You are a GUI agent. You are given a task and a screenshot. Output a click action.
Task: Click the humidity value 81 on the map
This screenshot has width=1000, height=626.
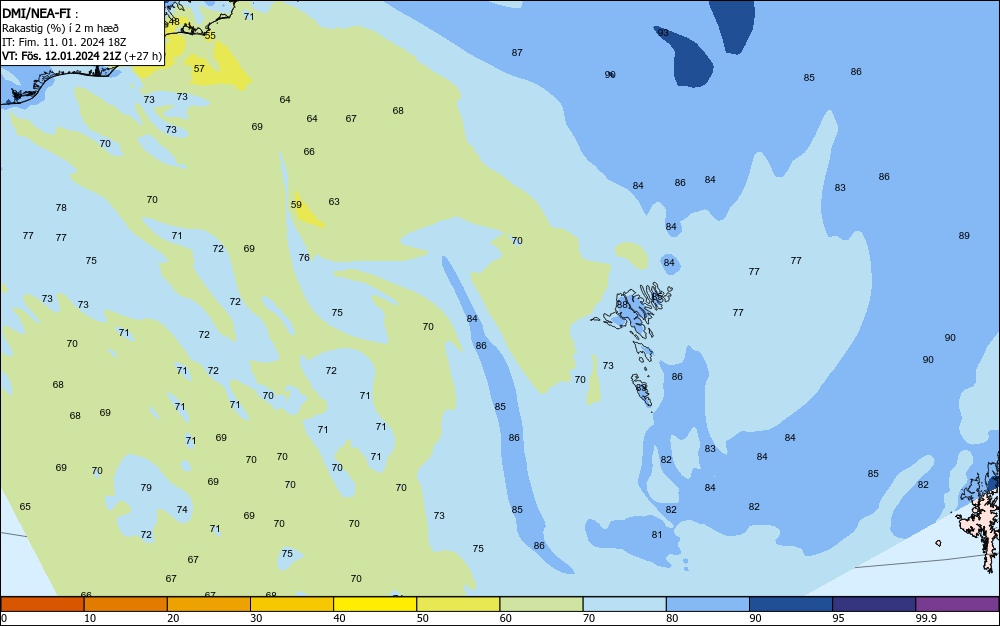coord(657,534)
